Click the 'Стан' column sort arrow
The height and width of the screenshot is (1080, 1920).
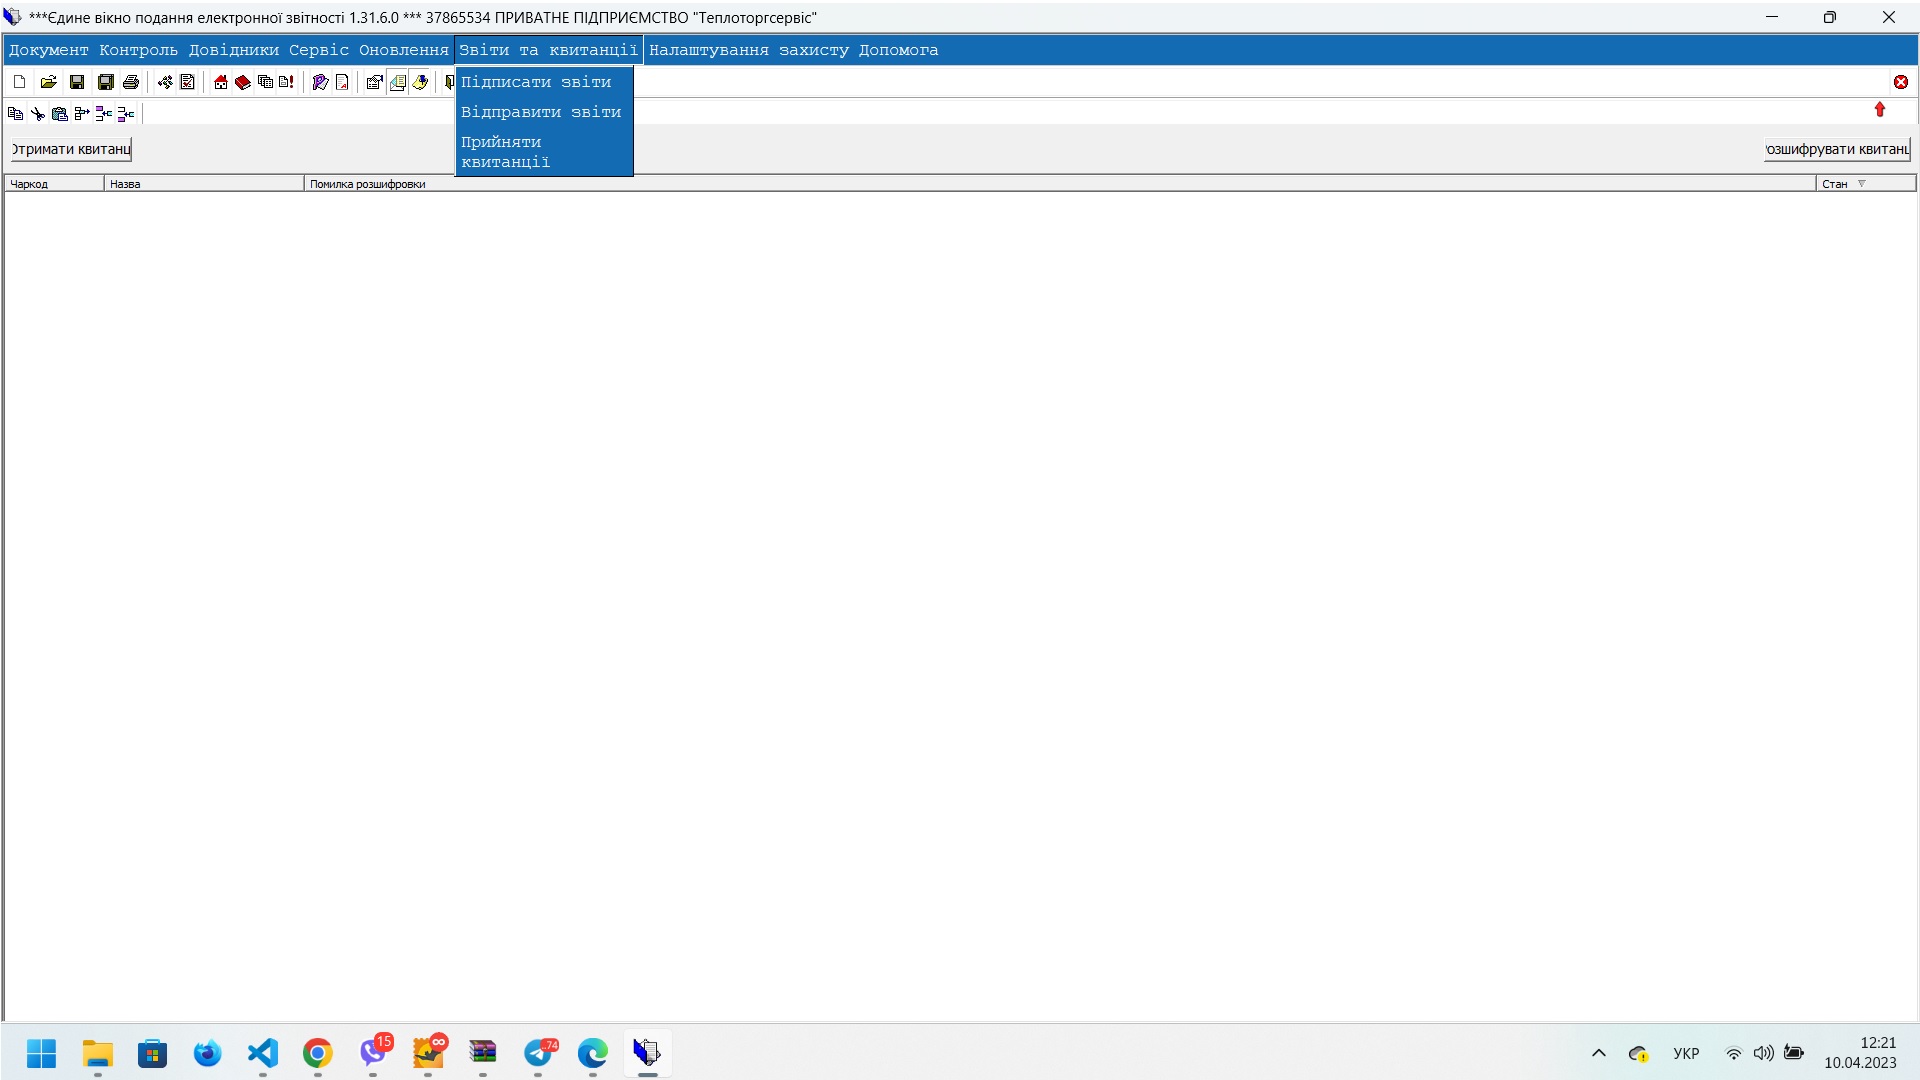(1862, 184)
